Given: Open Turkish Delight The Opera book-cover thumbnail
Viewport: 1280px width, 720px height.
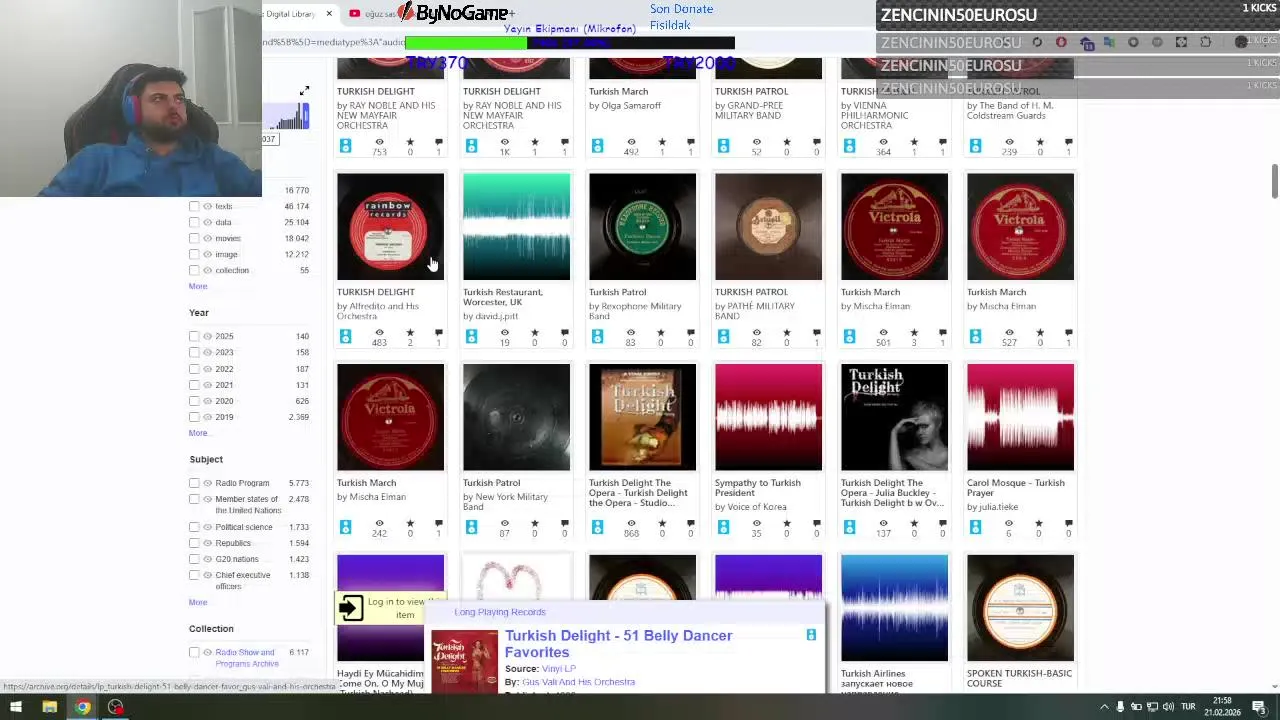Looking at the screenshot, I should click(x=642, y=417).
